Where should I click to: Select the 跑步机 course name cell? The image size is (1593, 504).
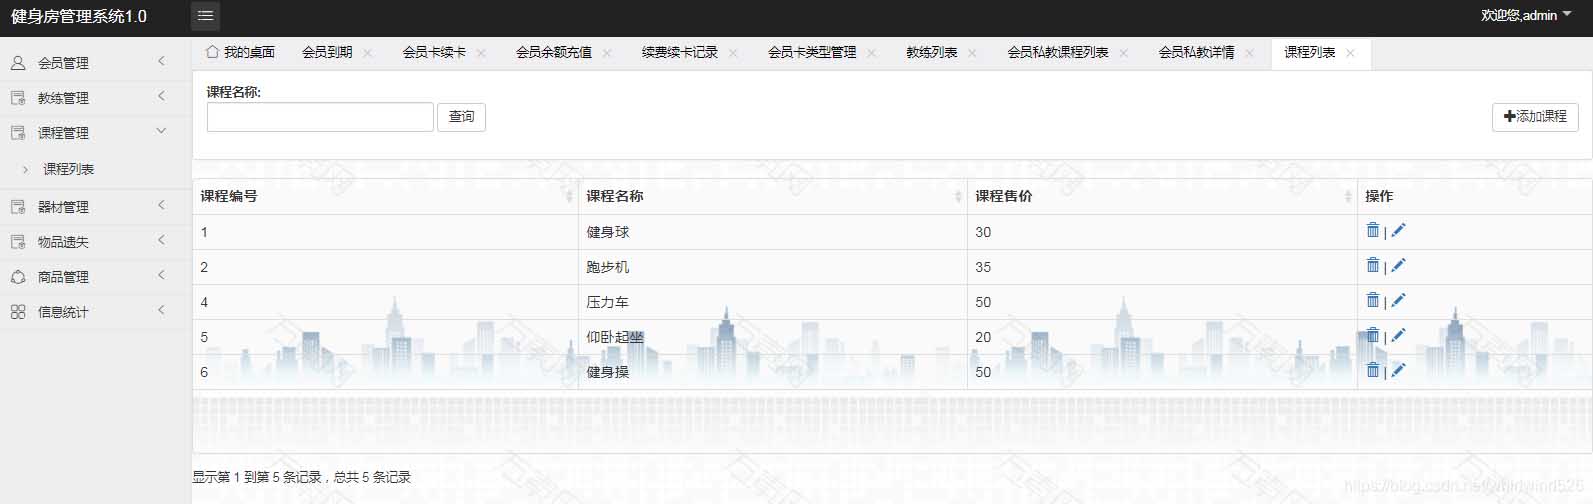point(772,267)
